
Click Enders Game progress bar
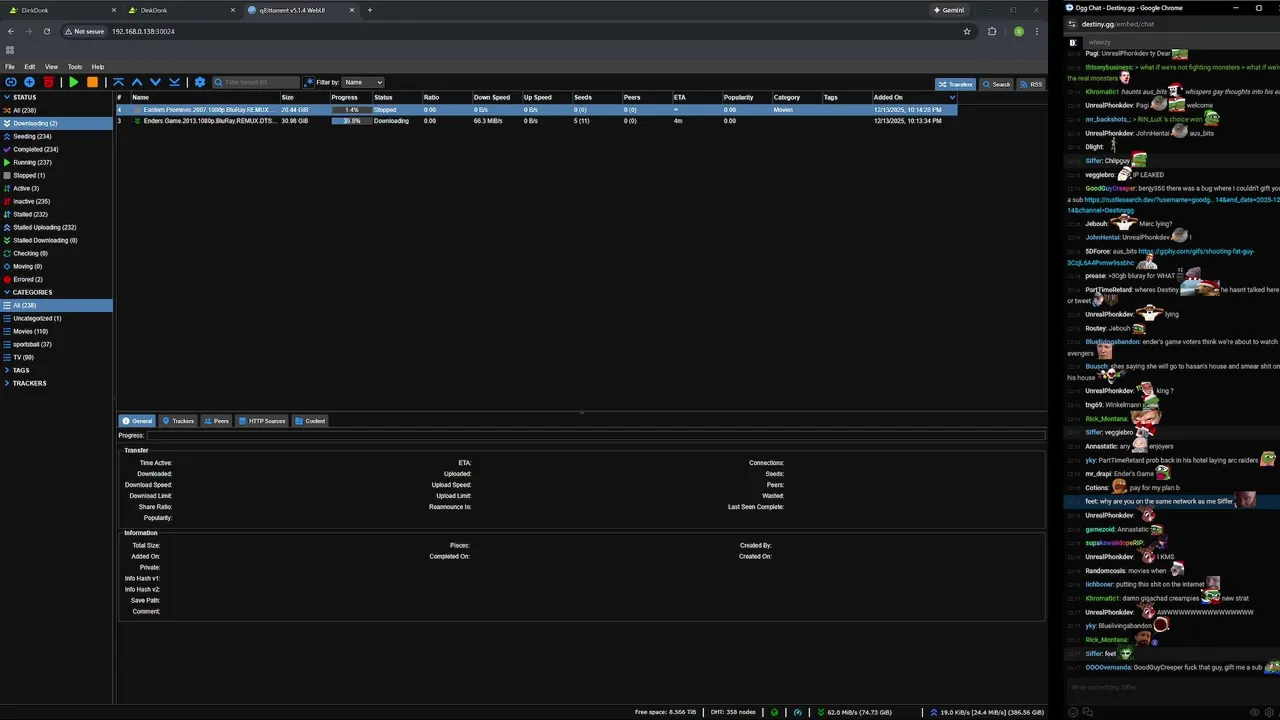pos(351,121)
